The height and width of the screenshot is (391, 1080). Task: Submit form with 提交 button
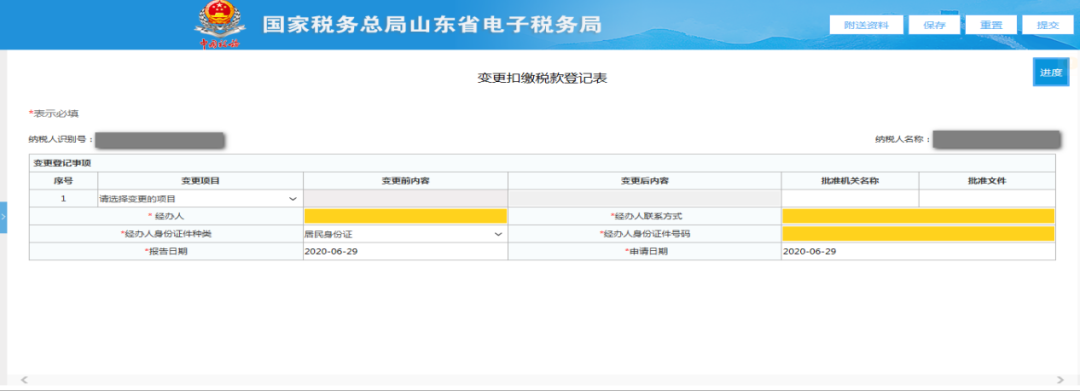(x=1048, y=25)
